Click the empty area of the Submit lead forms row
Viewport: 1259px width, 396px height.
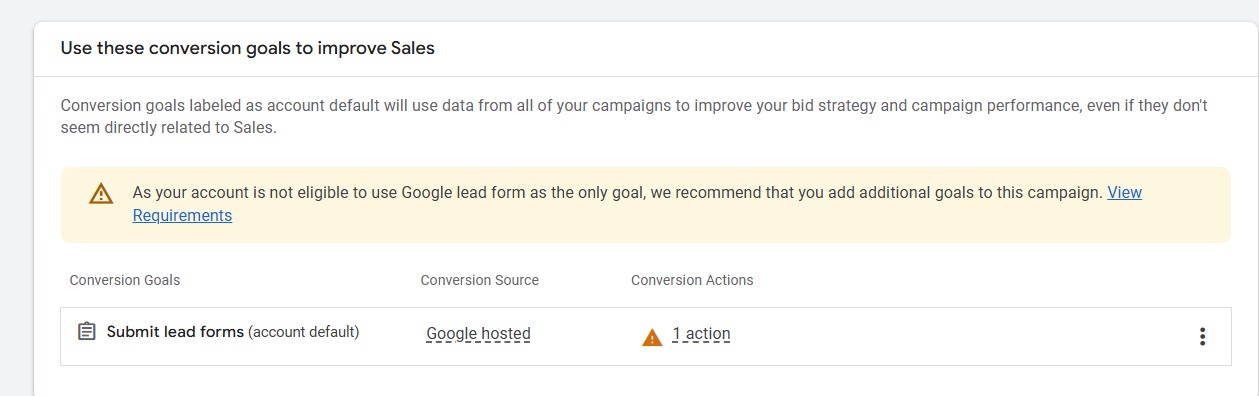[960, 337]
